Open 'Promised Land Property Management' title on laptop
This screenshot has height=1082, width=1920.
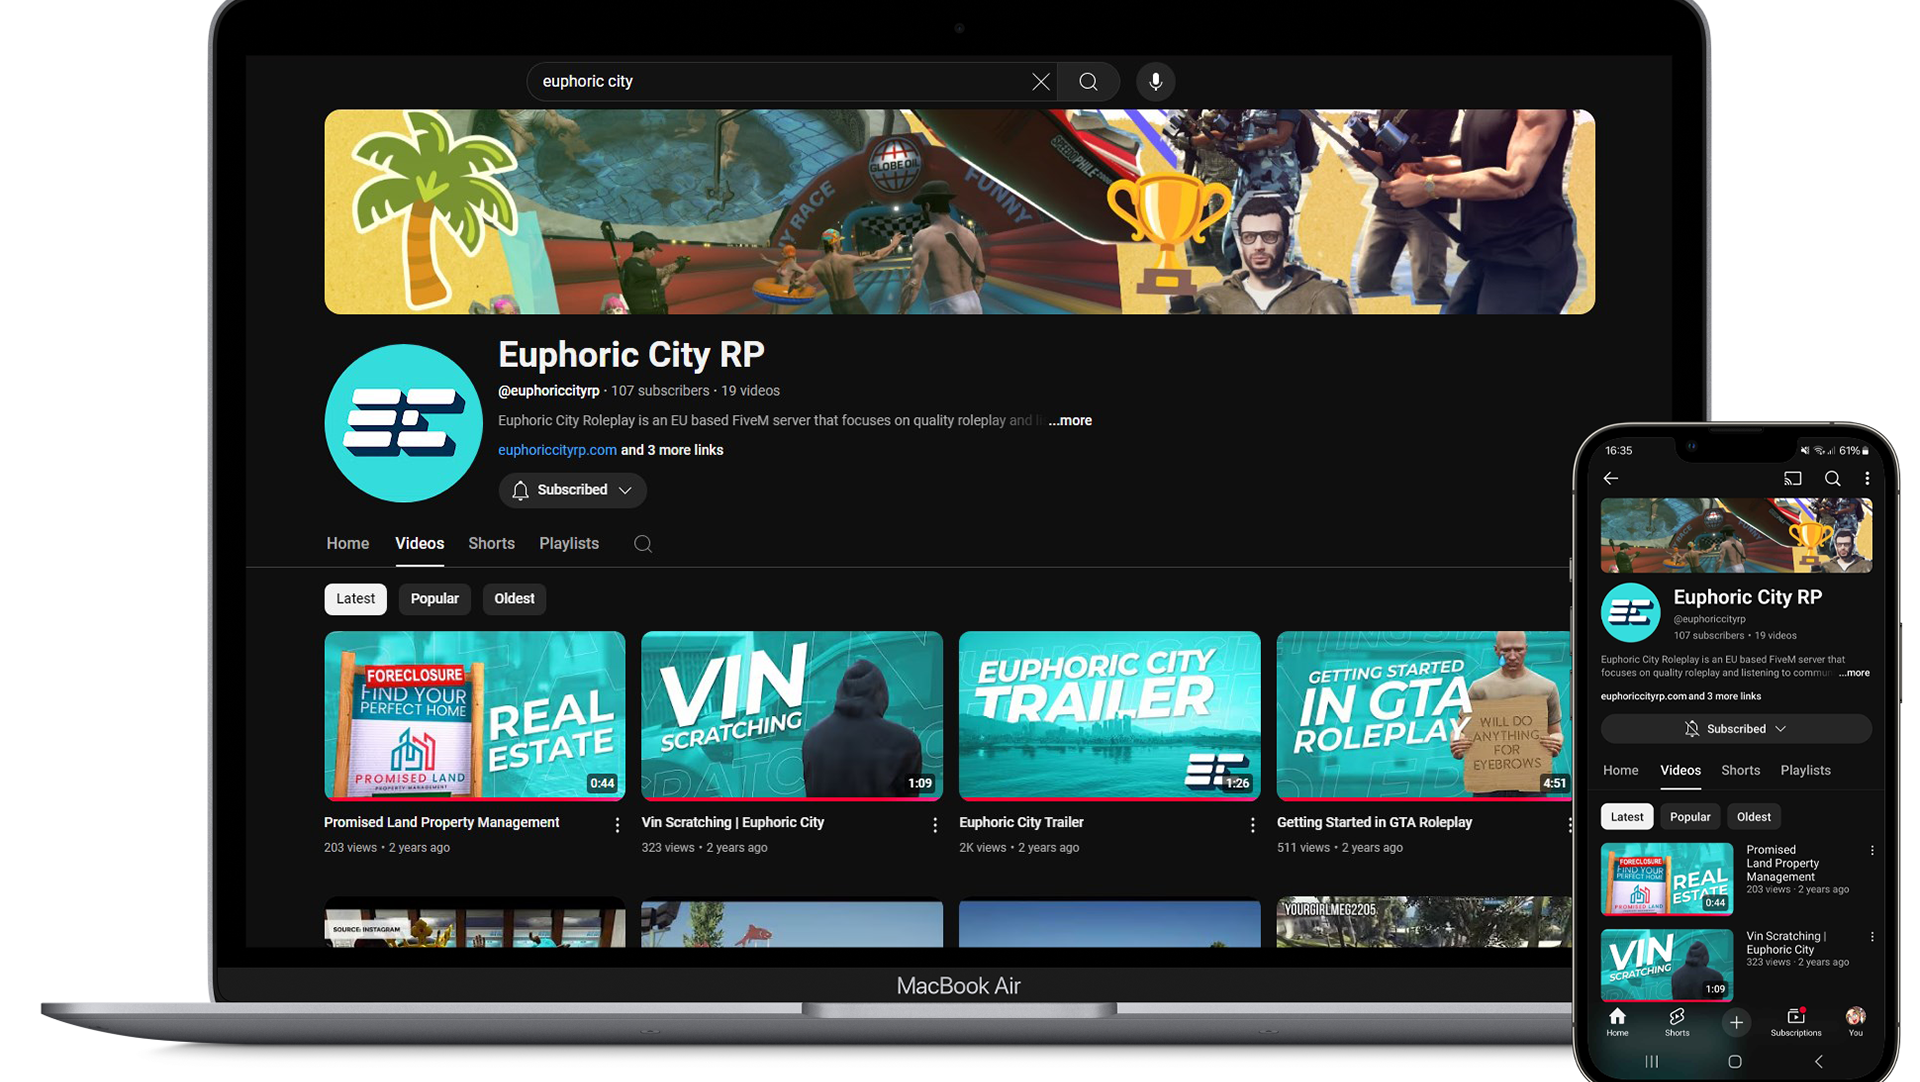[441, 823]
